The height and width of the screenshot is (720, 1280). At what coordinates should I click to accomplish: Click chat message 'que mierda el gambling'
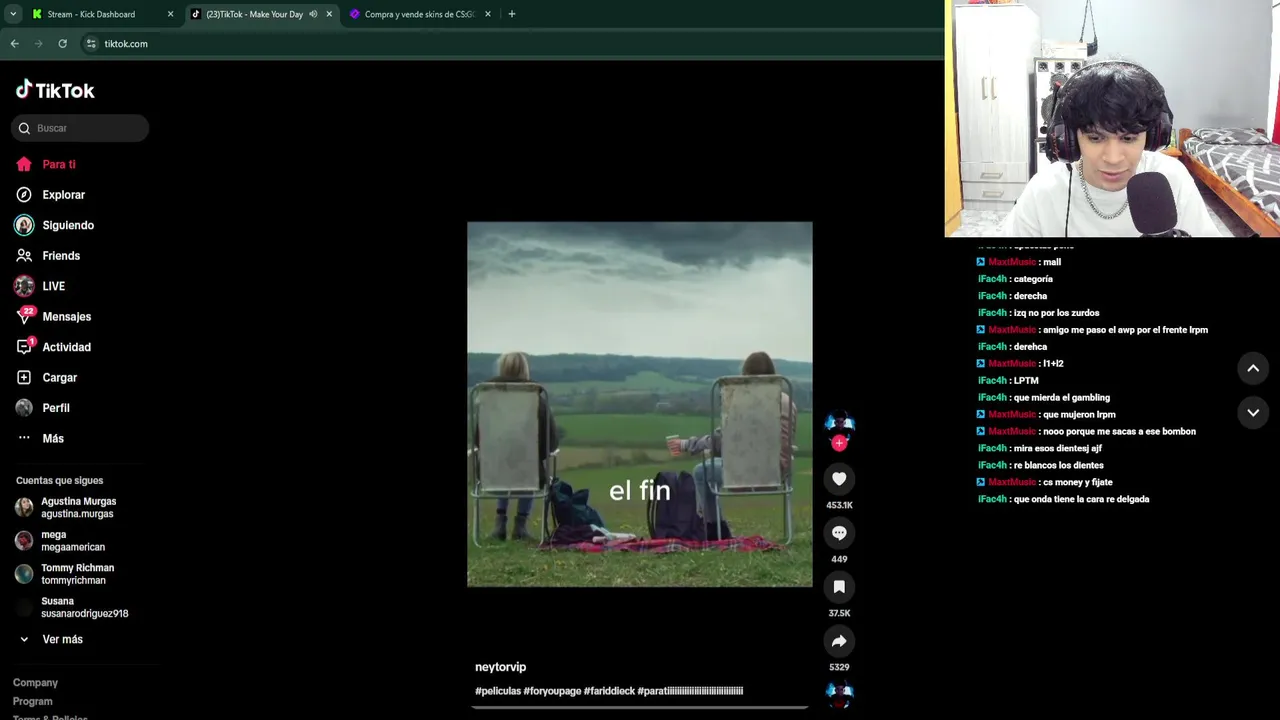pyautogui.click(x=1062, y=398)
